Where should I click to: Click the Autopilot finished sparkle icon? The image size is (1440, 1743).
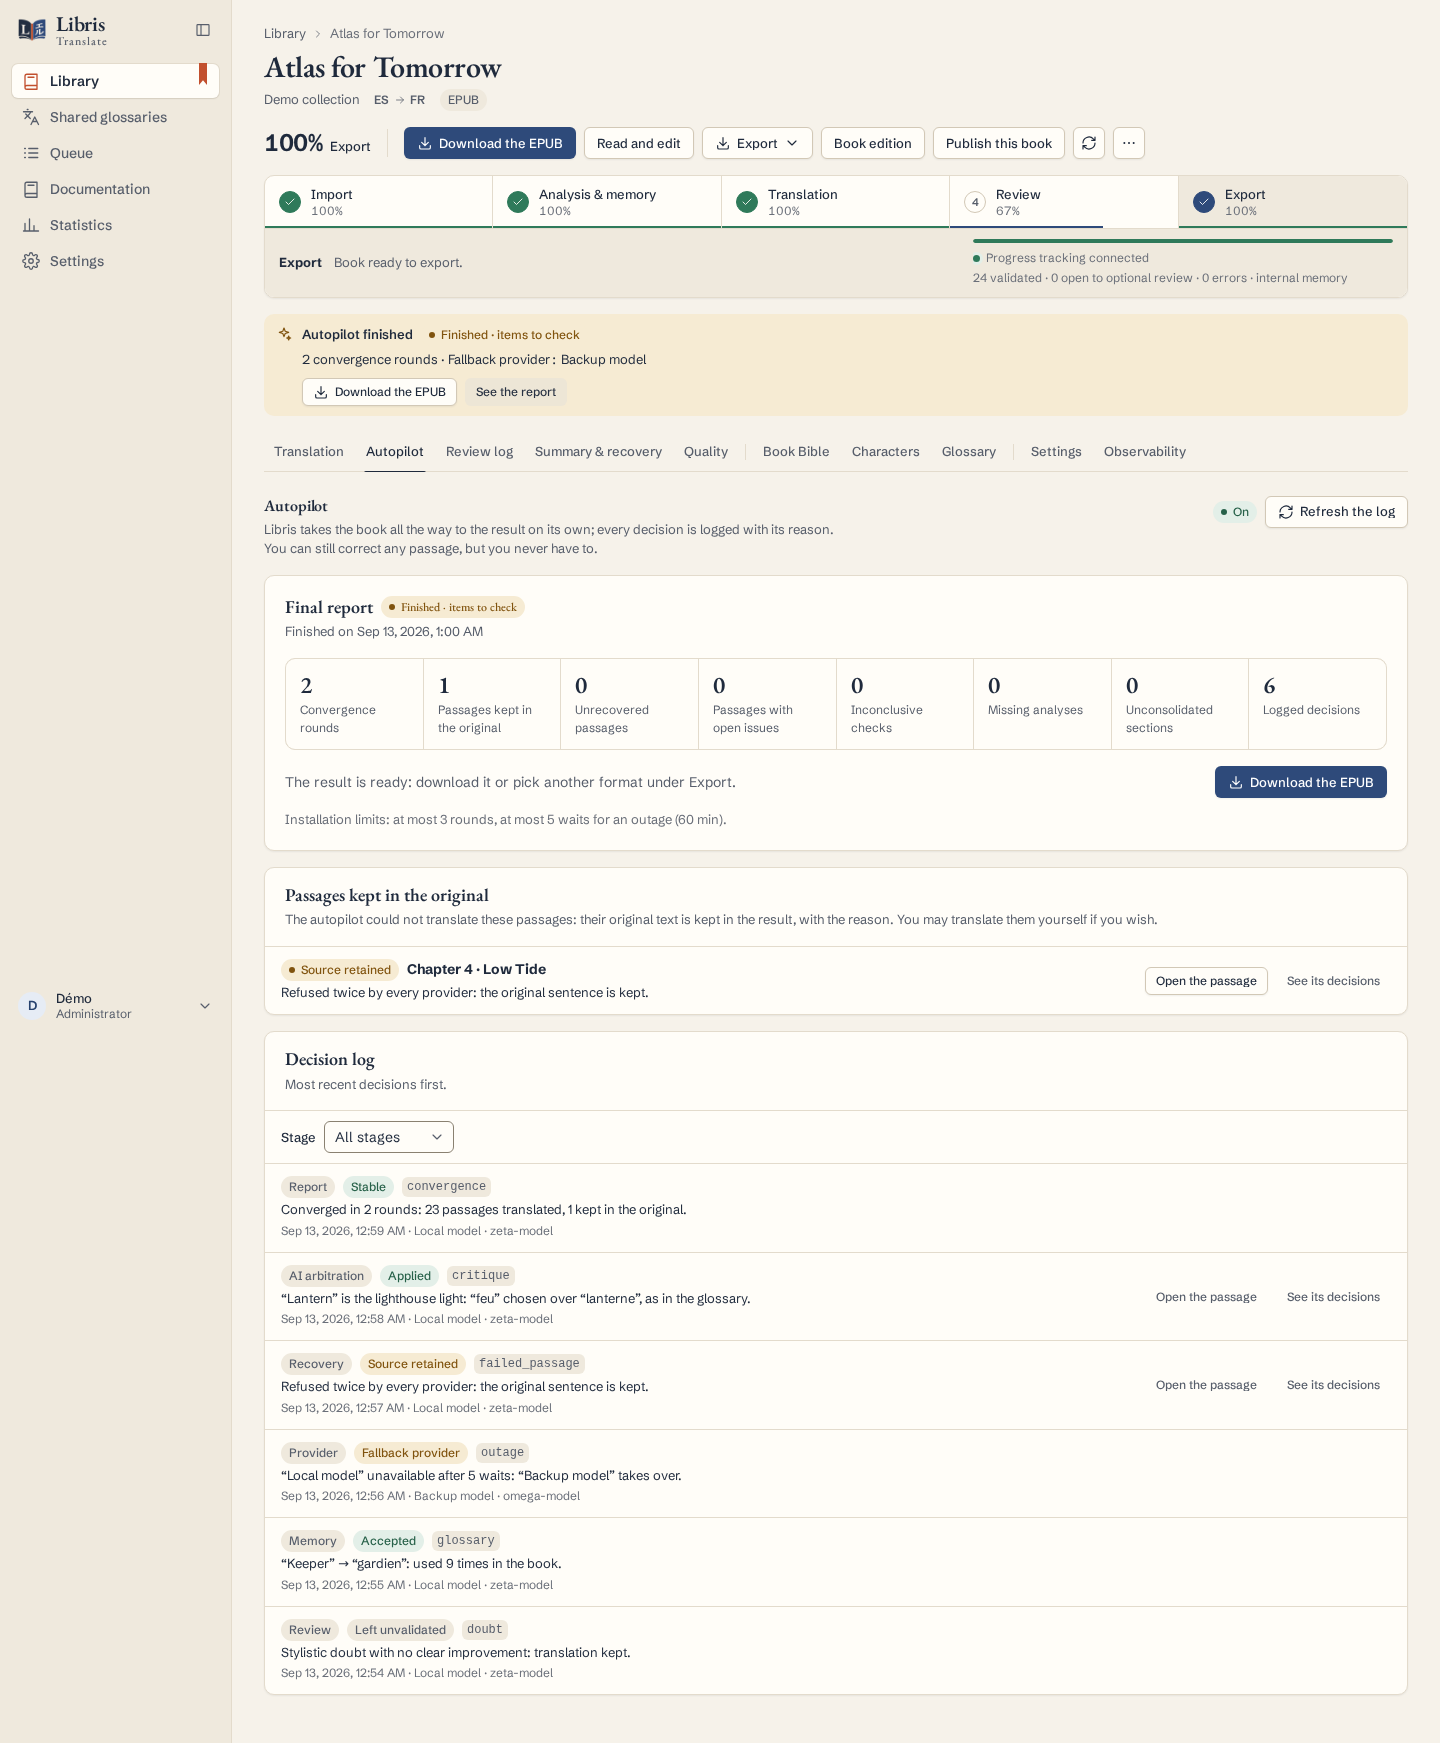tap(285, 334)
